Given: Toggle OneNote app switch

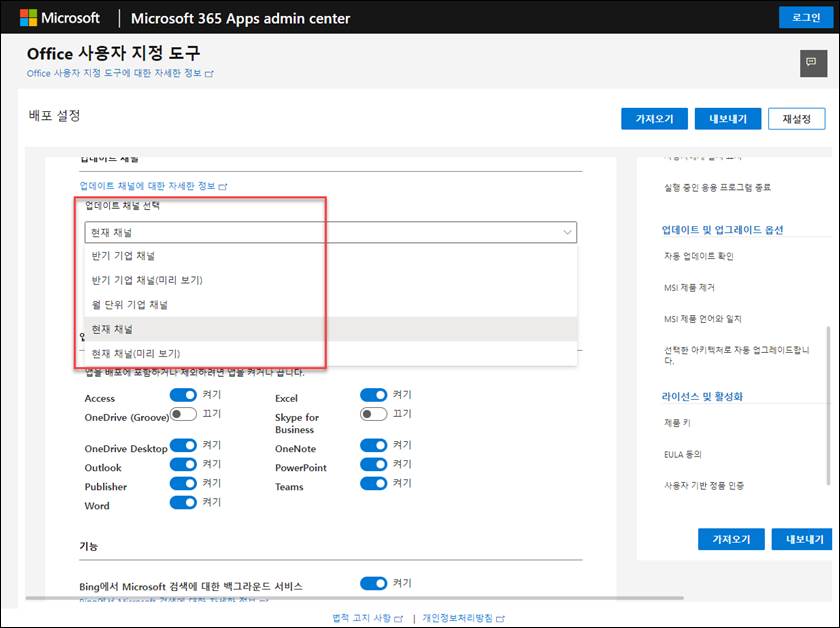Looking at the screenshot, I should coord(373,445).
